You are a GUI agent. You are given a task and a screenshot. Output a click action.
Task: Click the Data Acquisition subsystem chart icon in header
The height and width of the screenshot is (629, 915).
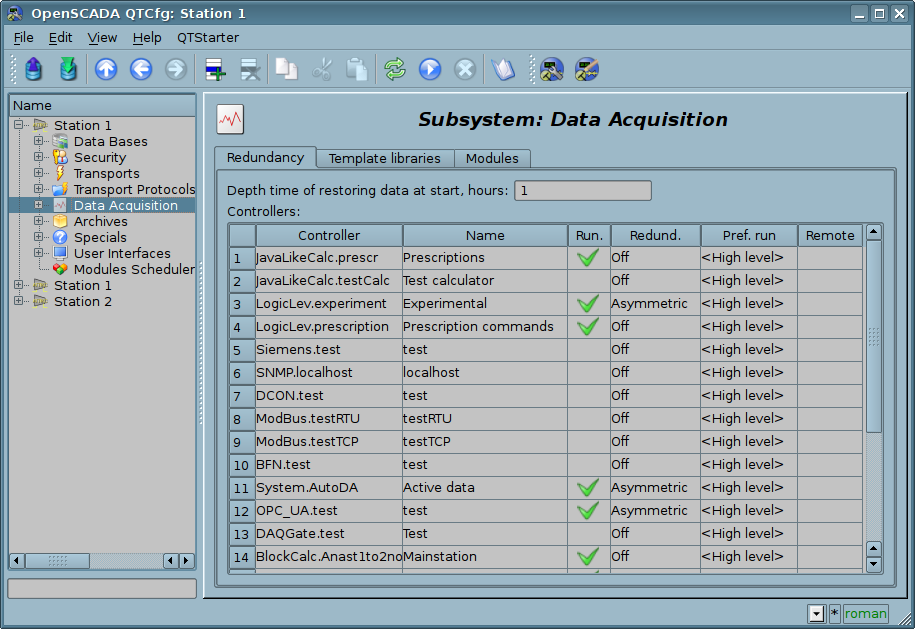coord(230,119)
